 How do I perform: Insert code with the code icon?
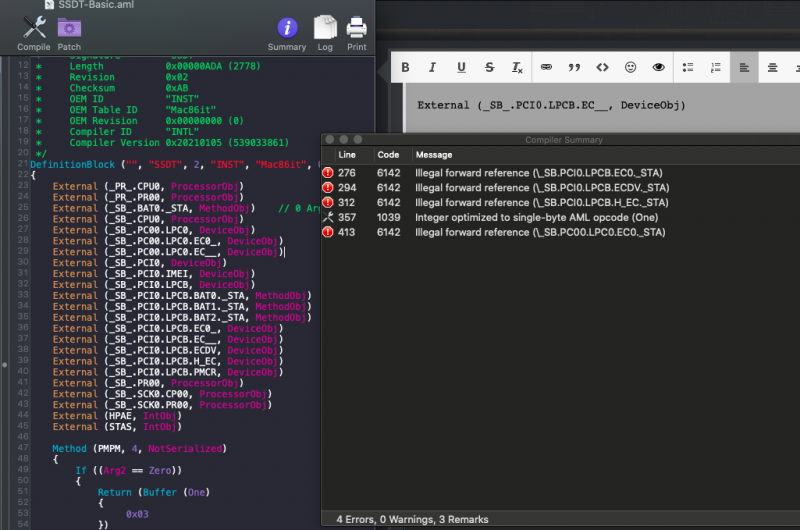602,68
